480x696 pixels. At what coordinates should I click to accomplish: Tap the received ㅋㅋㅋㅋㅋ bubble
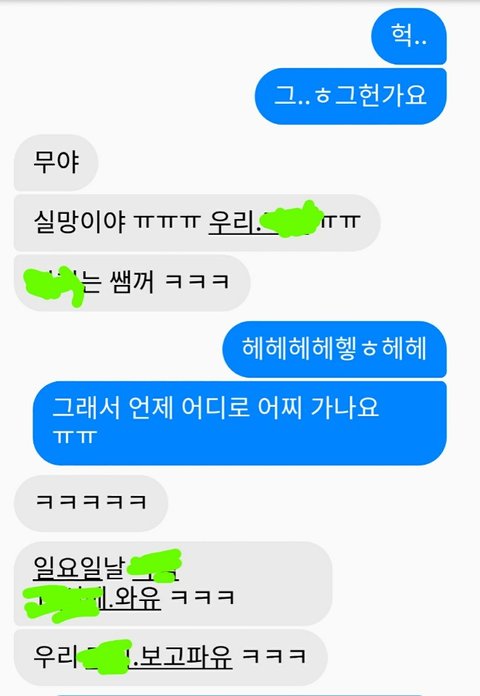click(x=91, y=503)
